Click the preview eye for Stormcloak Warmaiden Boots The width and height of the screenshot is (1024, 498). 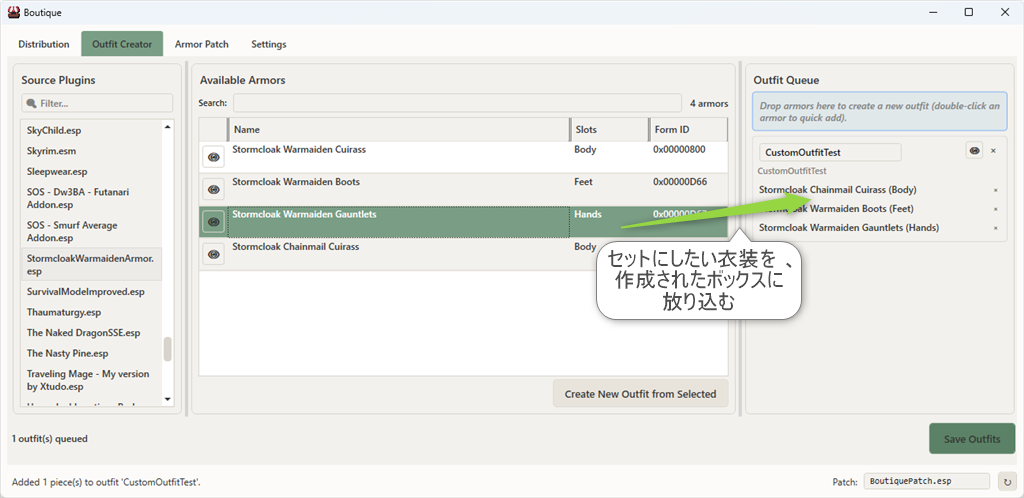click(x=213, y=189)
